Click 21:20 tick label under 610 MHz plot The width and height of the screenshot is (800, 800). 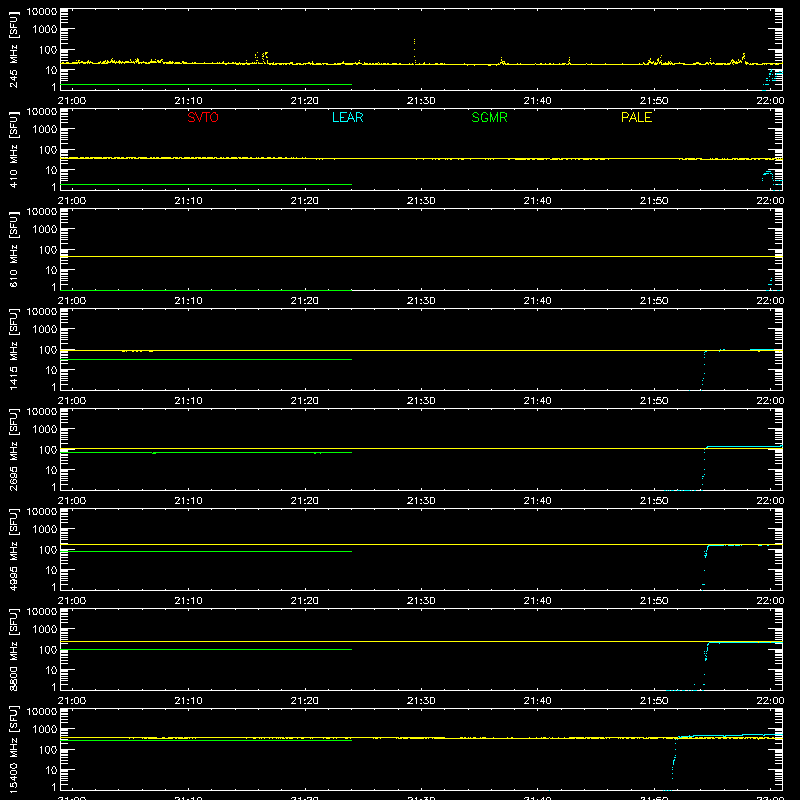click(x=305, y=301)
